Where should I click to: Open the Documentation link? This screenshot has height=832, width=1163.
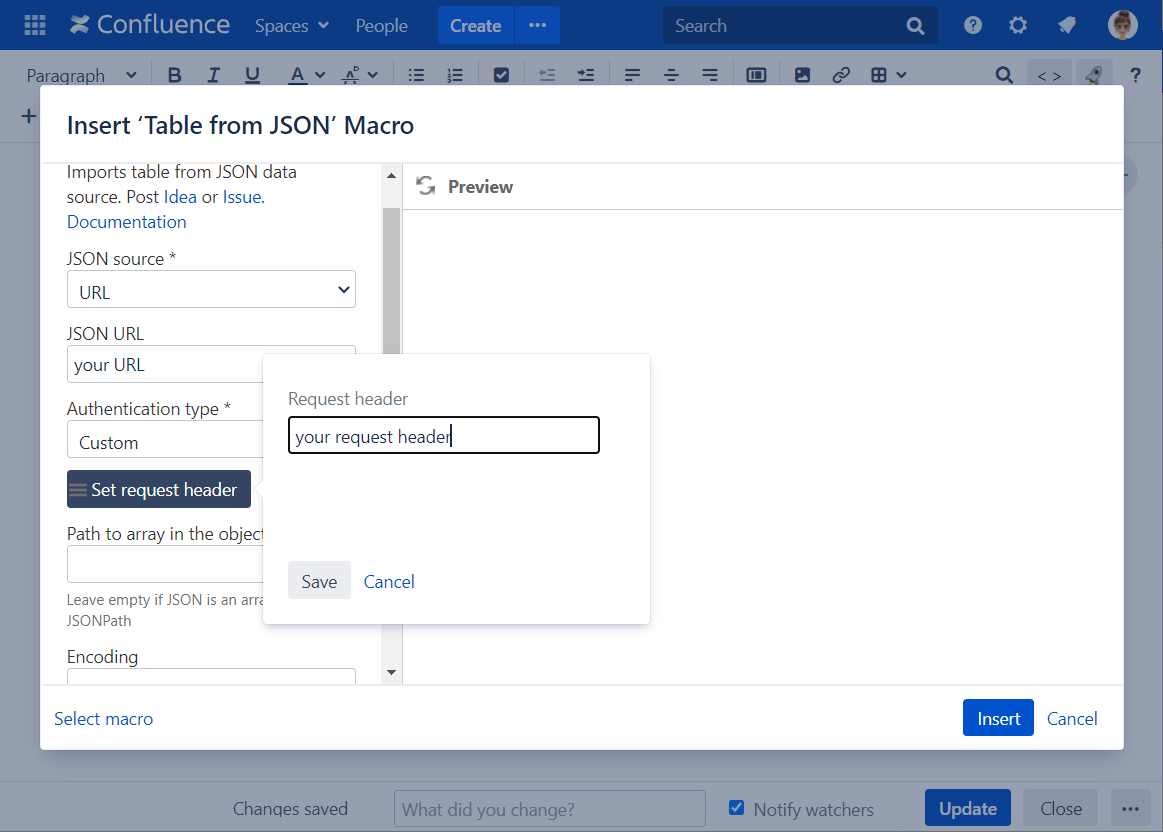pos(126,222)
